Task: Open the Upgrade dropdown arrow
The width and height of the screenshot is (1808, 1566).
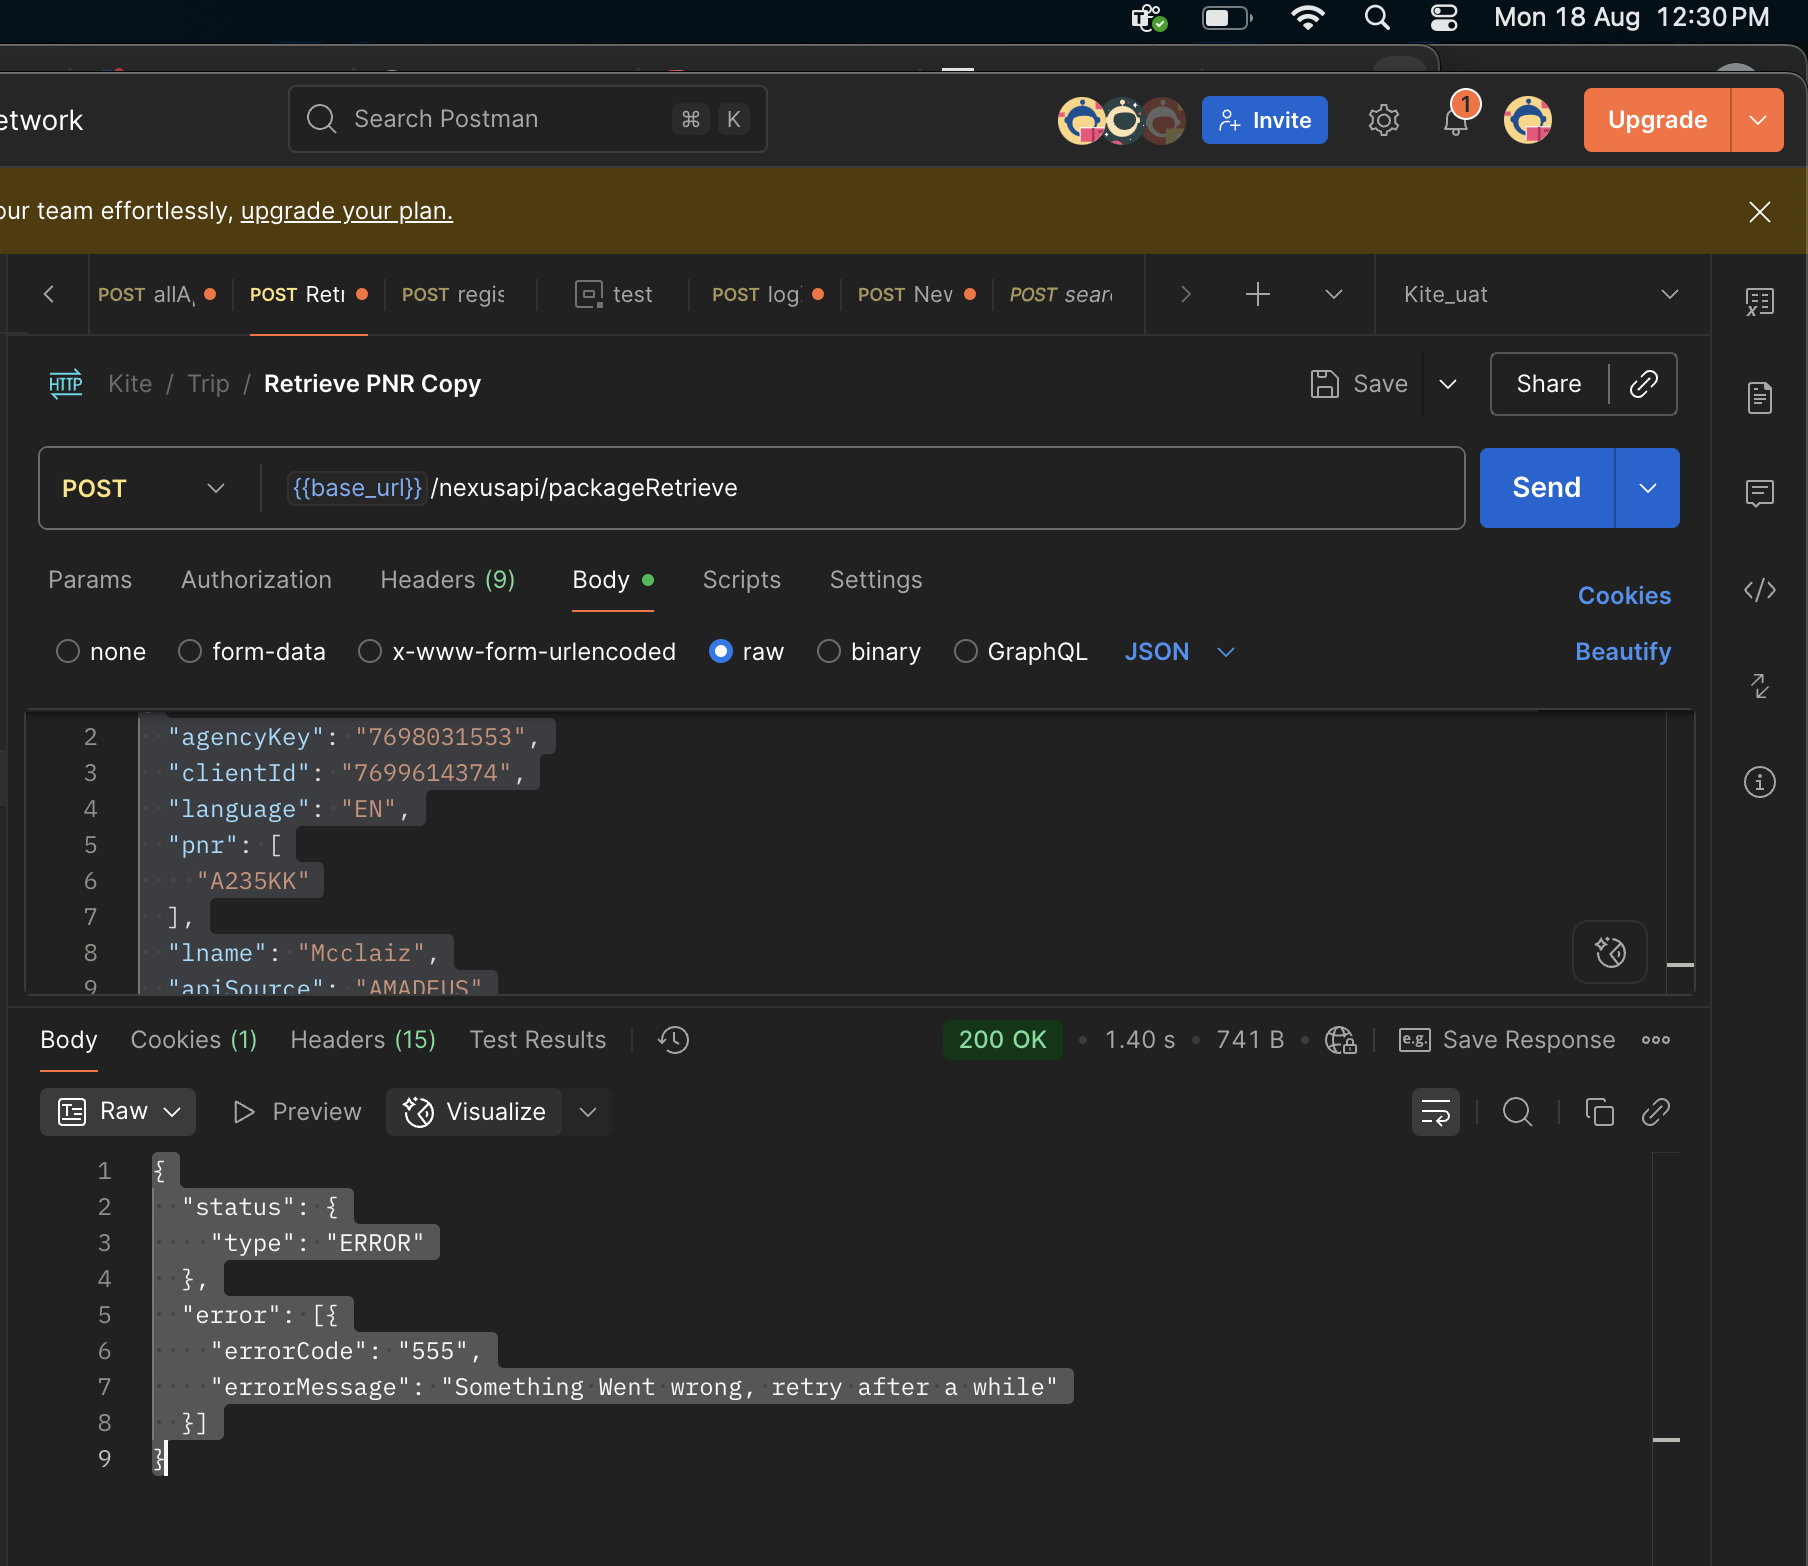Action: [1757, 120]
